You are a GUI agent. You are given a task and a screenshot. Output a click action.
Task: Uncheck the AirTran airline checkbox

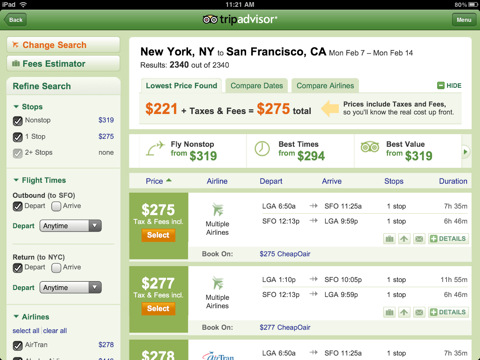[18, 345]
